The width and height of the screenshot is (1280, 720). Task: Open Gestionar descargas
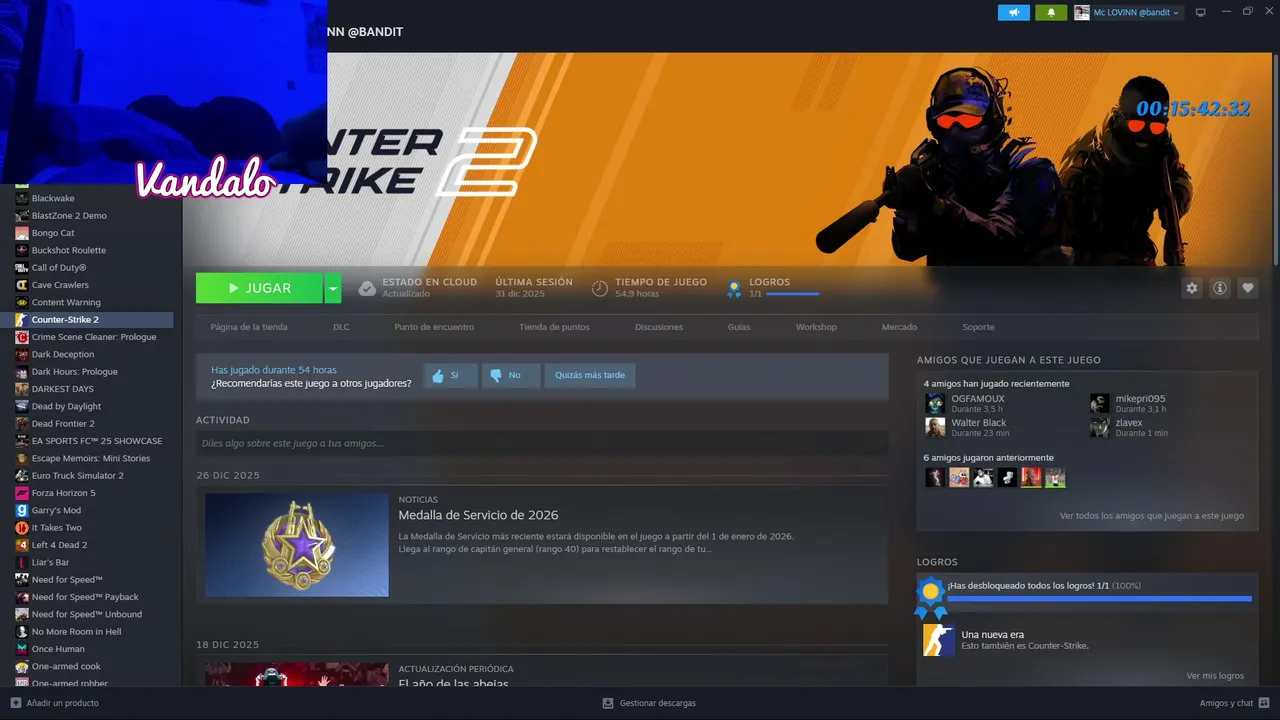pyautogui.click(x=649, y=703)
